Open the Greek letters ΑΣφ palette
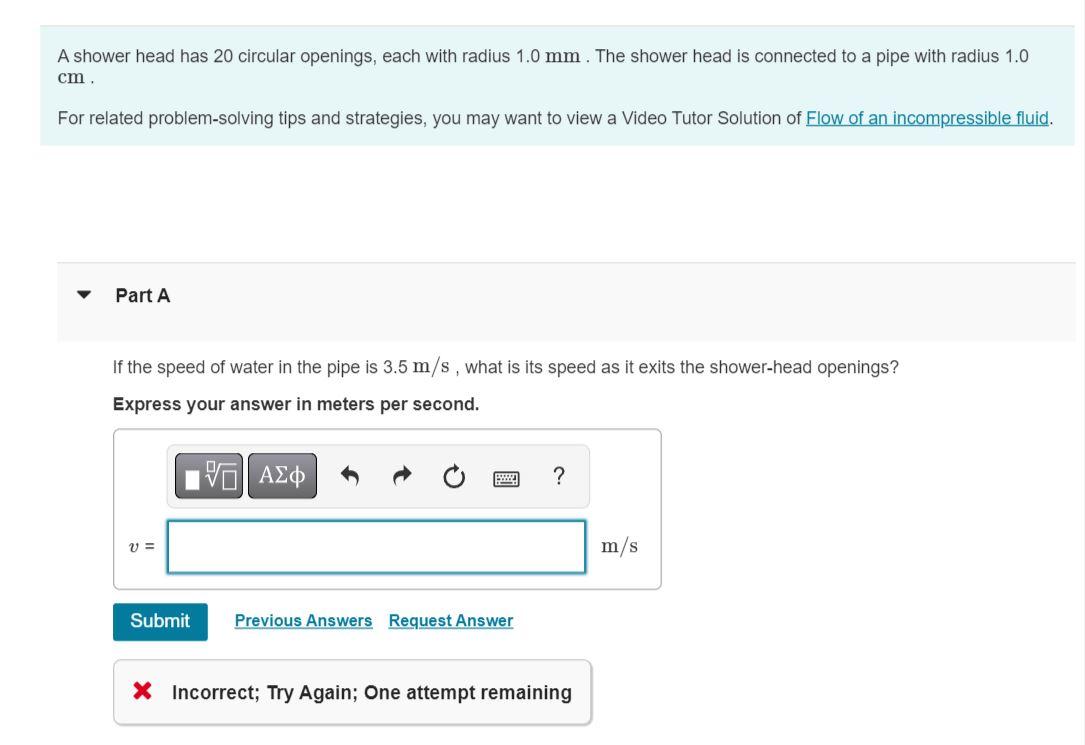The image size is (1085, 745). pos(281,475)
